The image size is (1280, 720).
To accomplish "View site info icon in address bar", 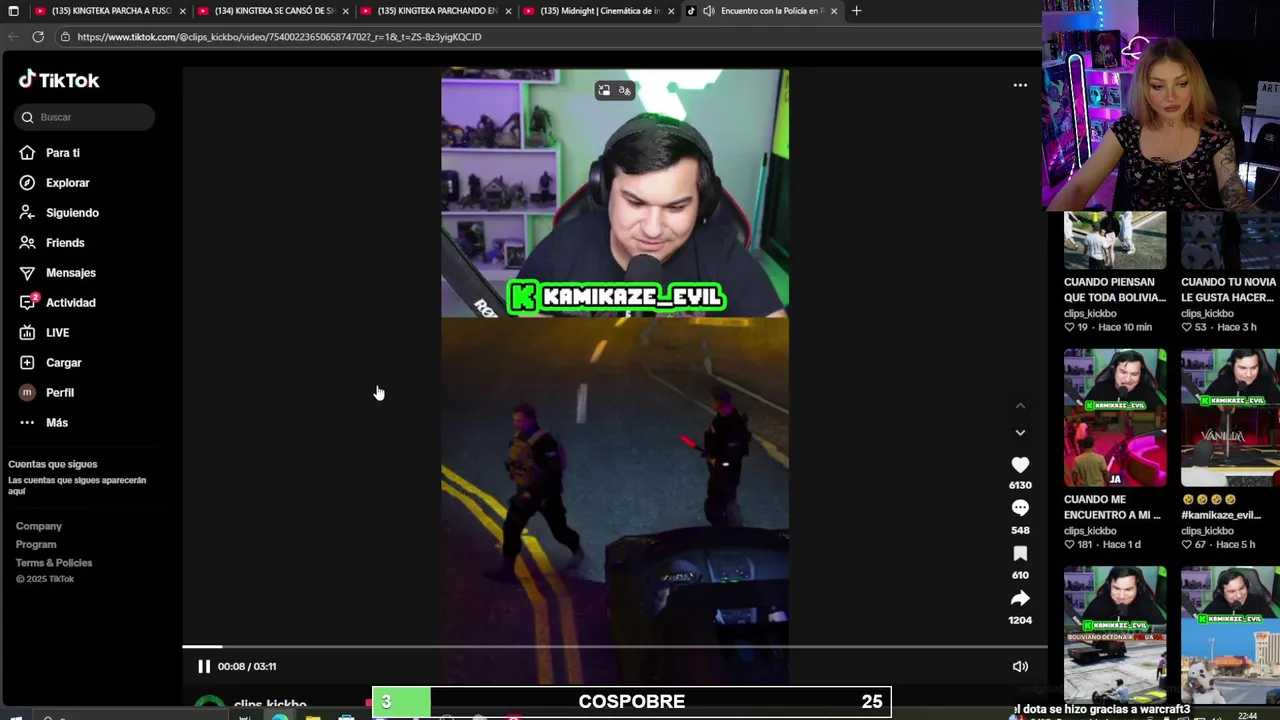I will (65, 37).
